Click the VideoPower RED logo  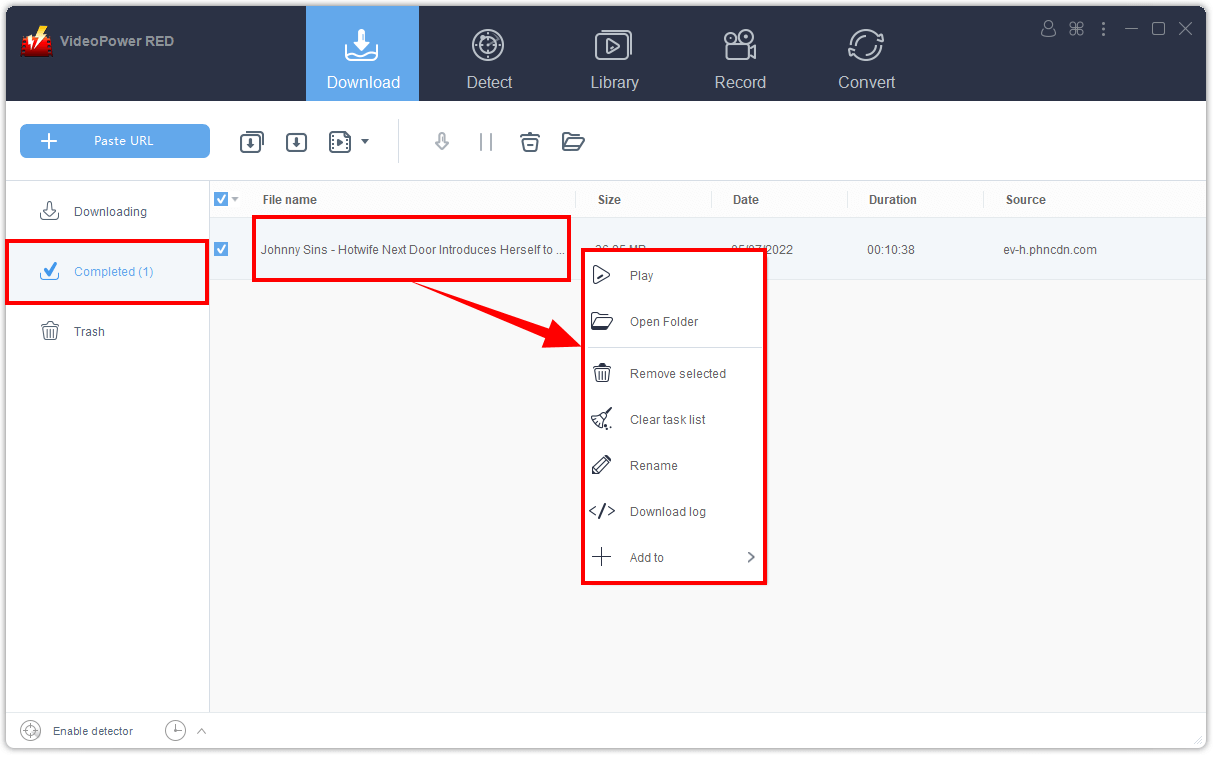pos(37,40)
